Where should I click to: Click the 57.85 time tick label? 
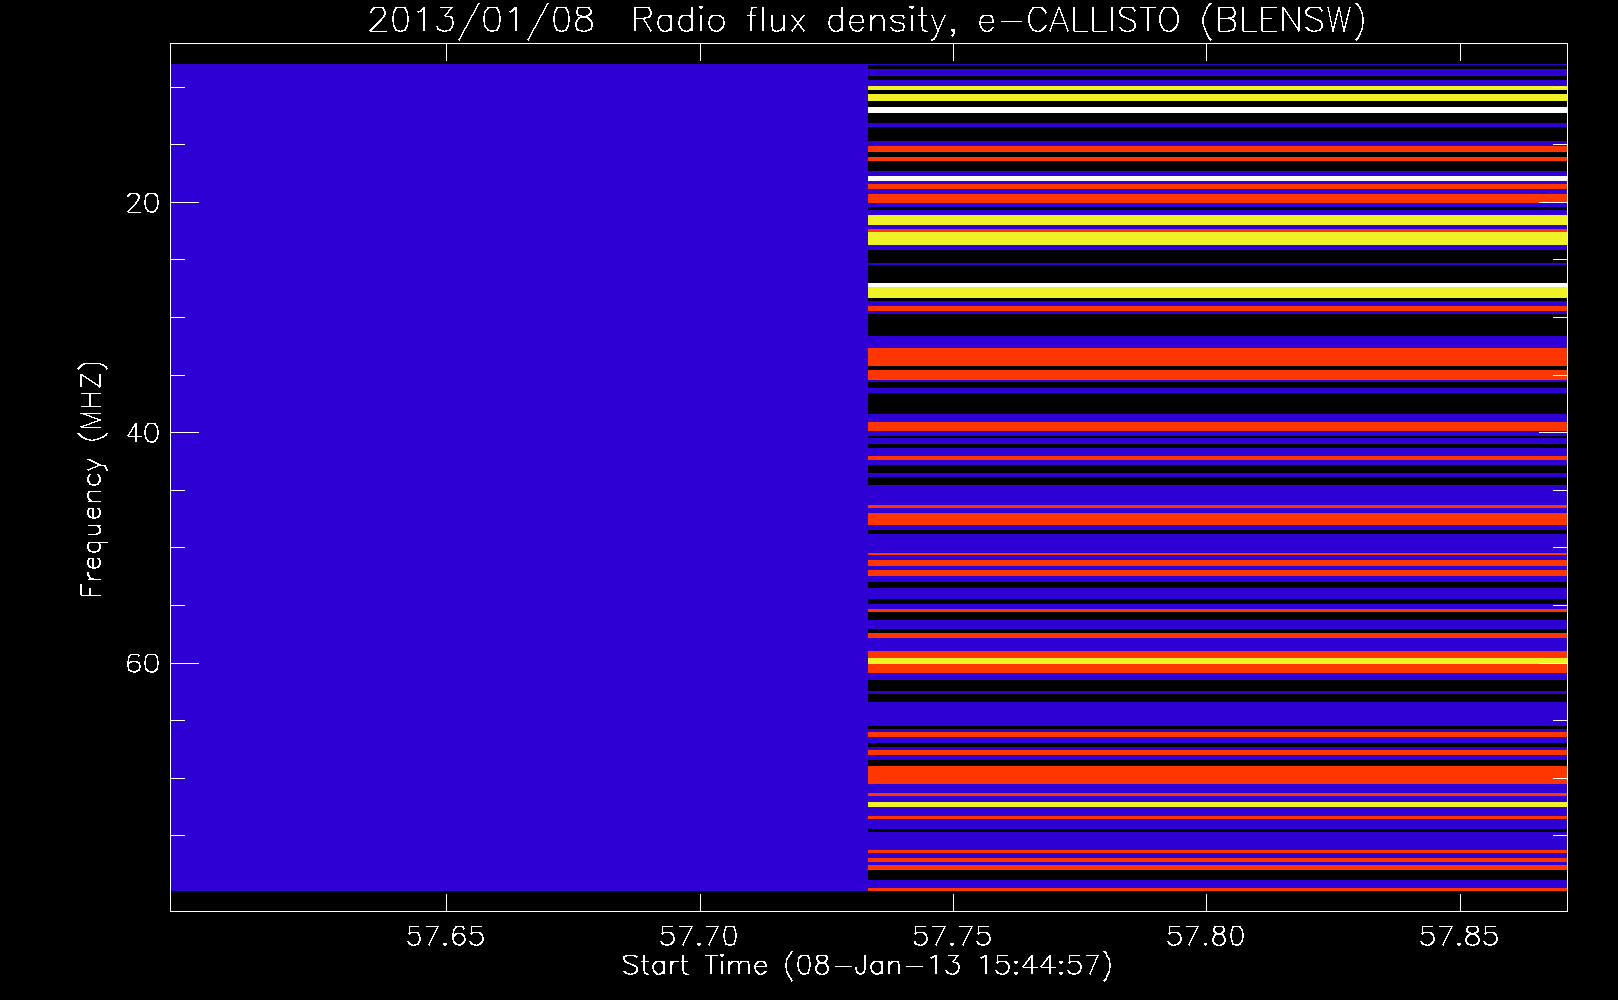pos(1460,936)
